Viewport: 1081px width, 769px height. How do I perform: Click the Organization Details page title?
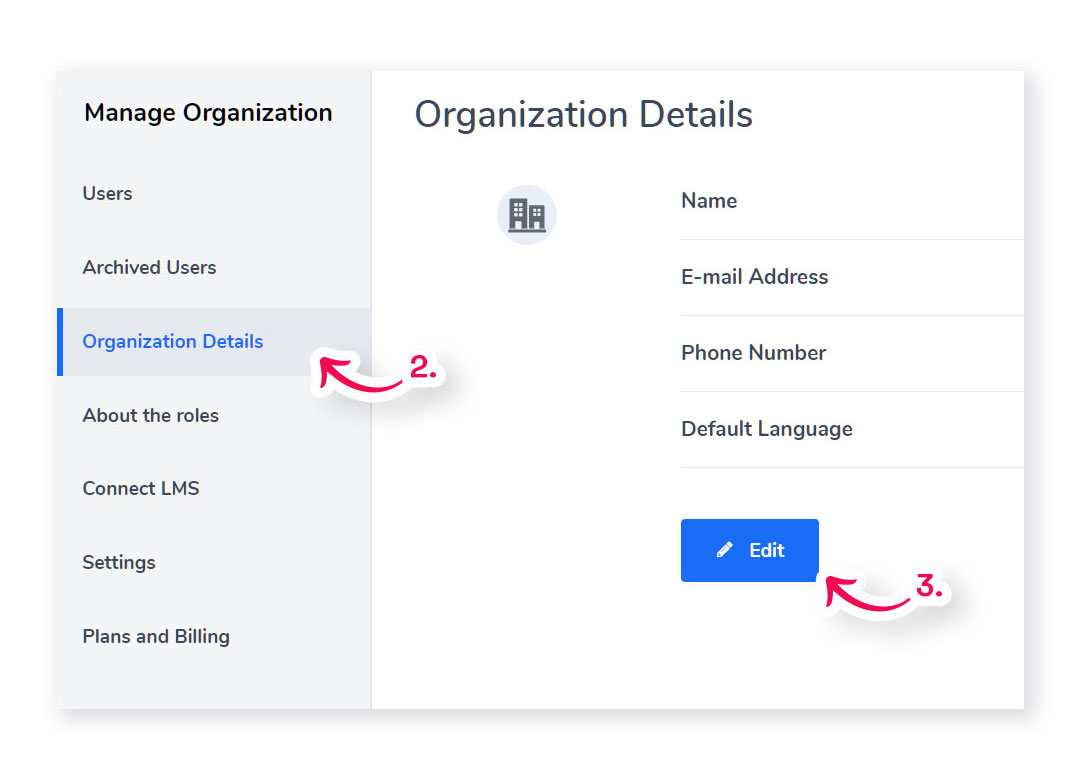(x=583, y=115)
